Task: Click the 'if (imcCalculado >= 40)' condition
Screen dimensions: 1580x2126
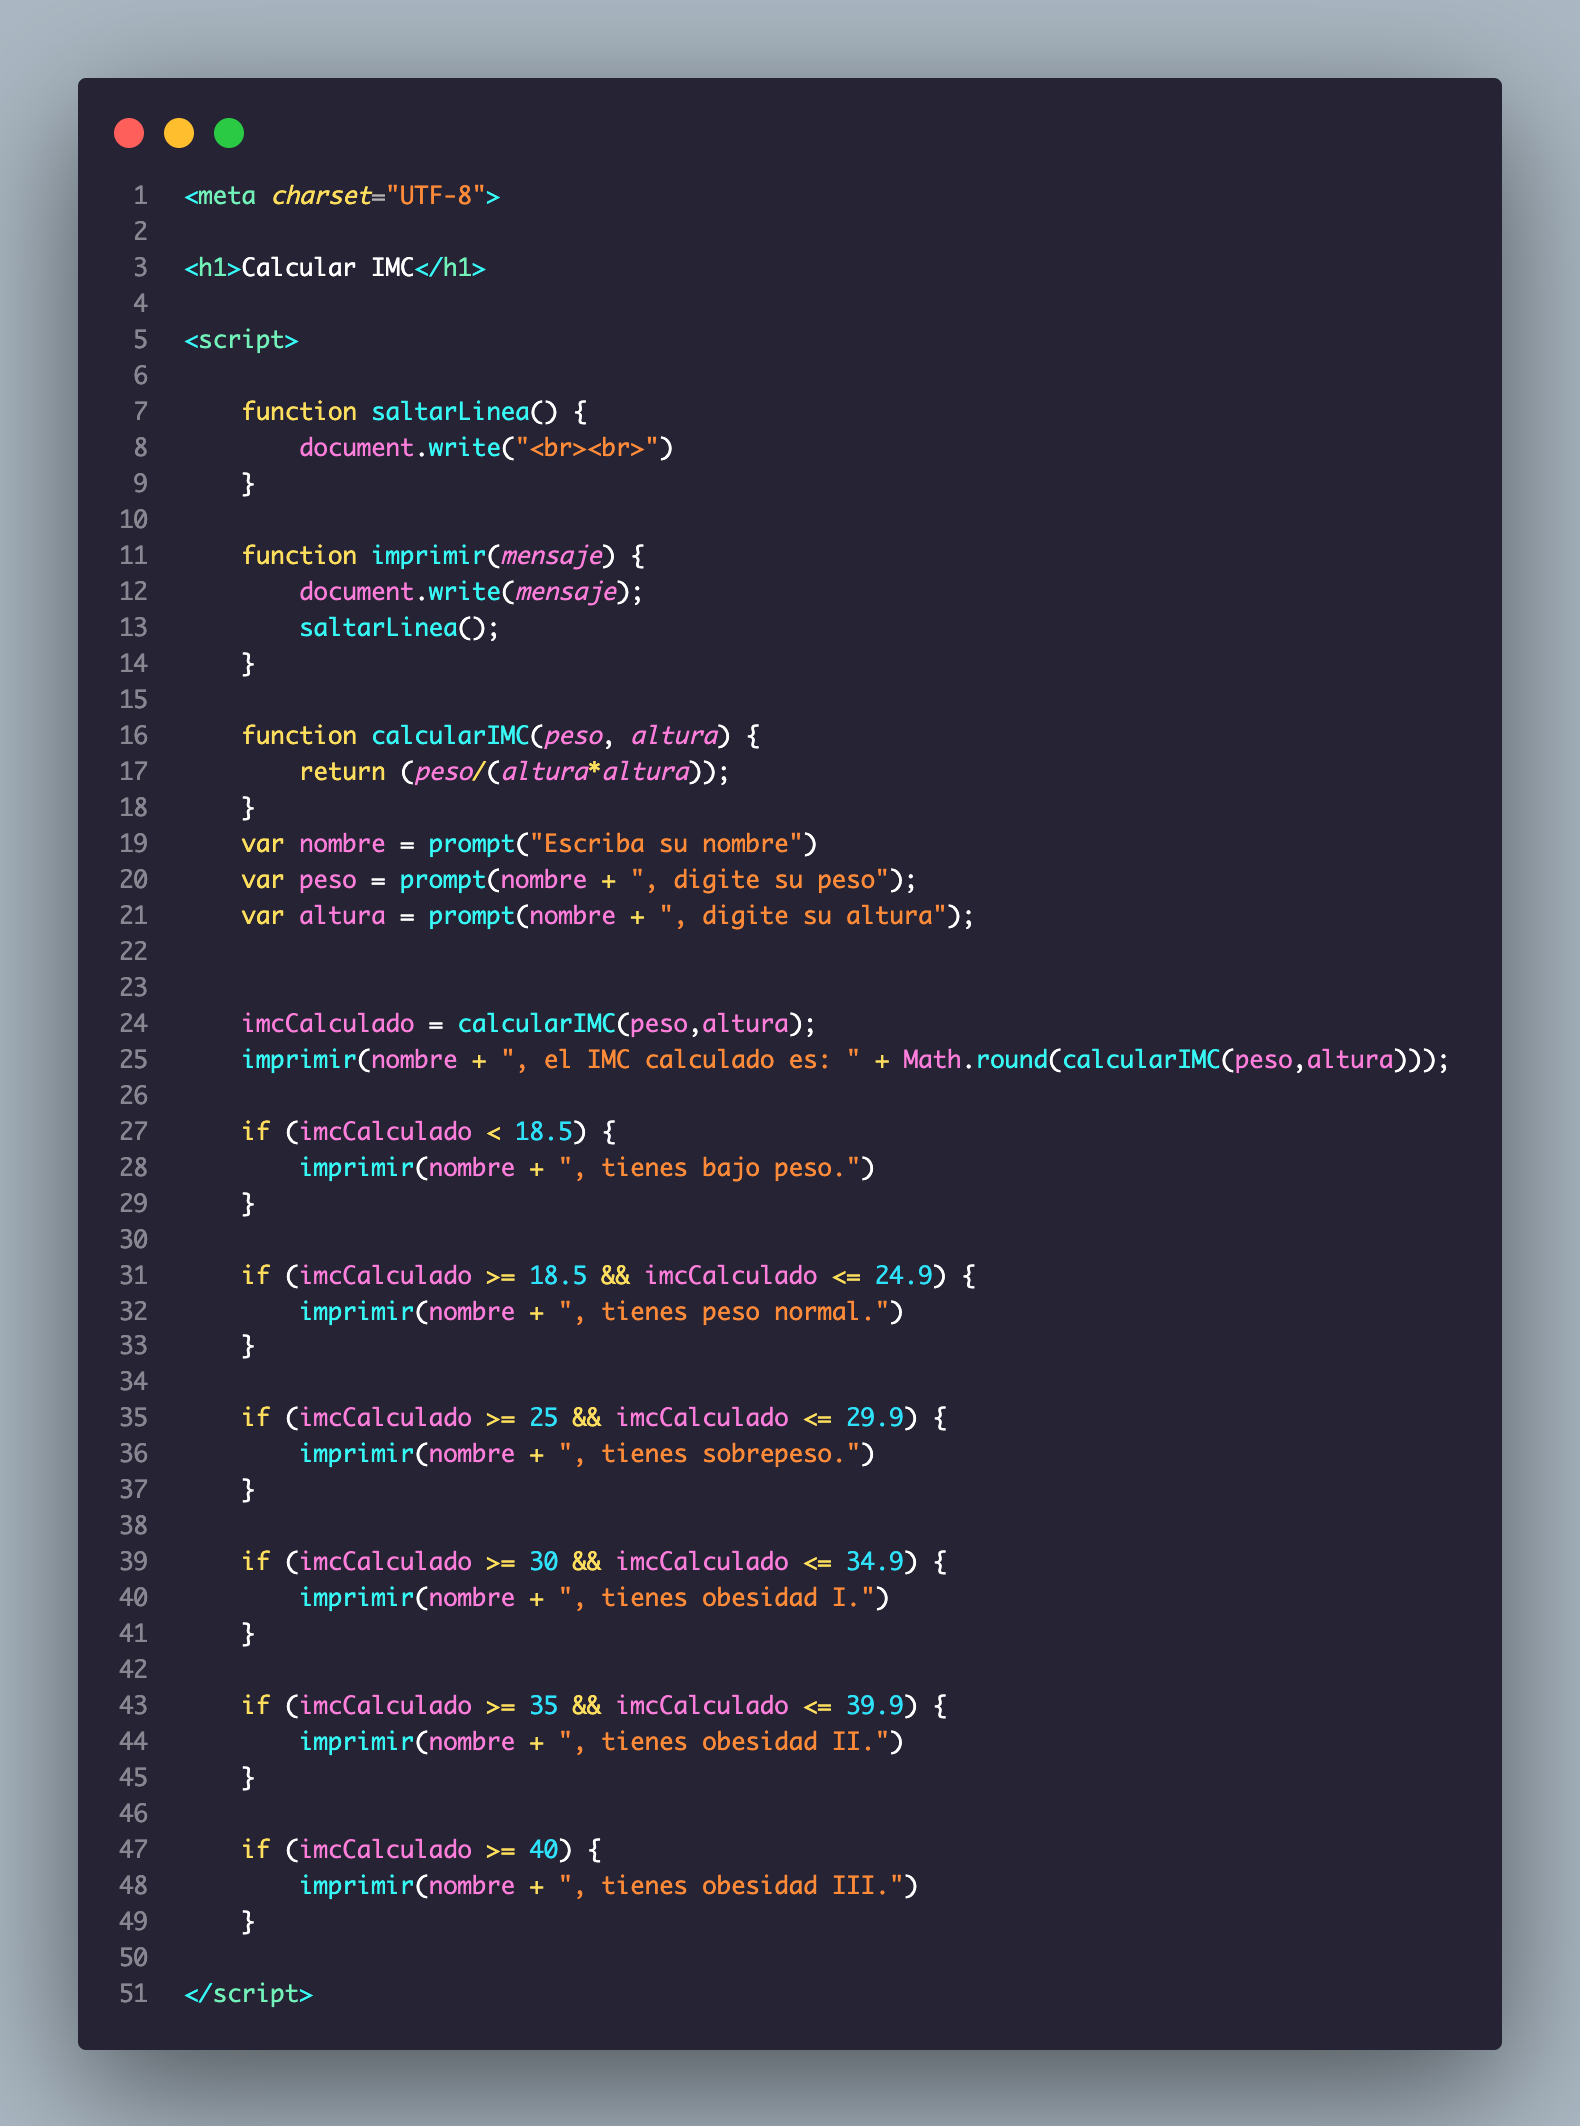Action: tap(421, 1850)
